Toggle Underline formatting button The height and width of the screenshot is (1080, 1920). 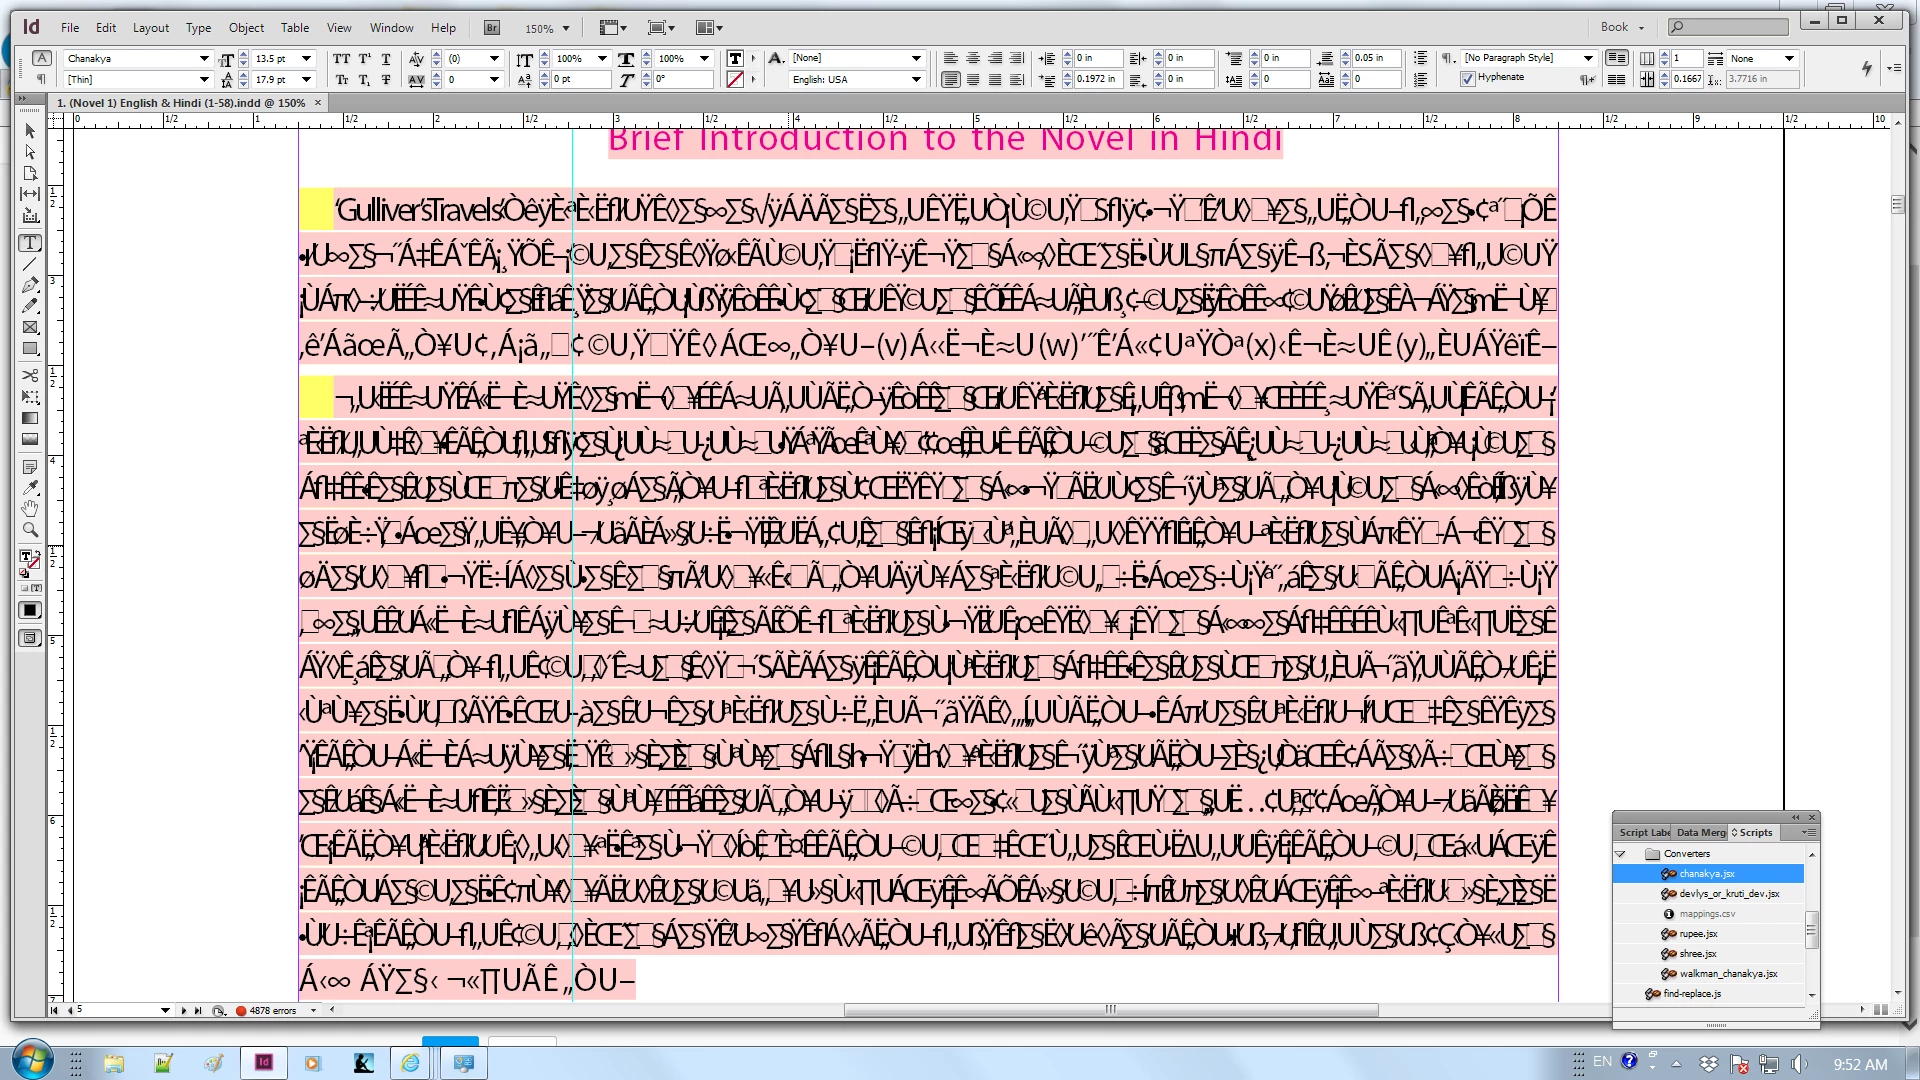(x=386, y=59)
